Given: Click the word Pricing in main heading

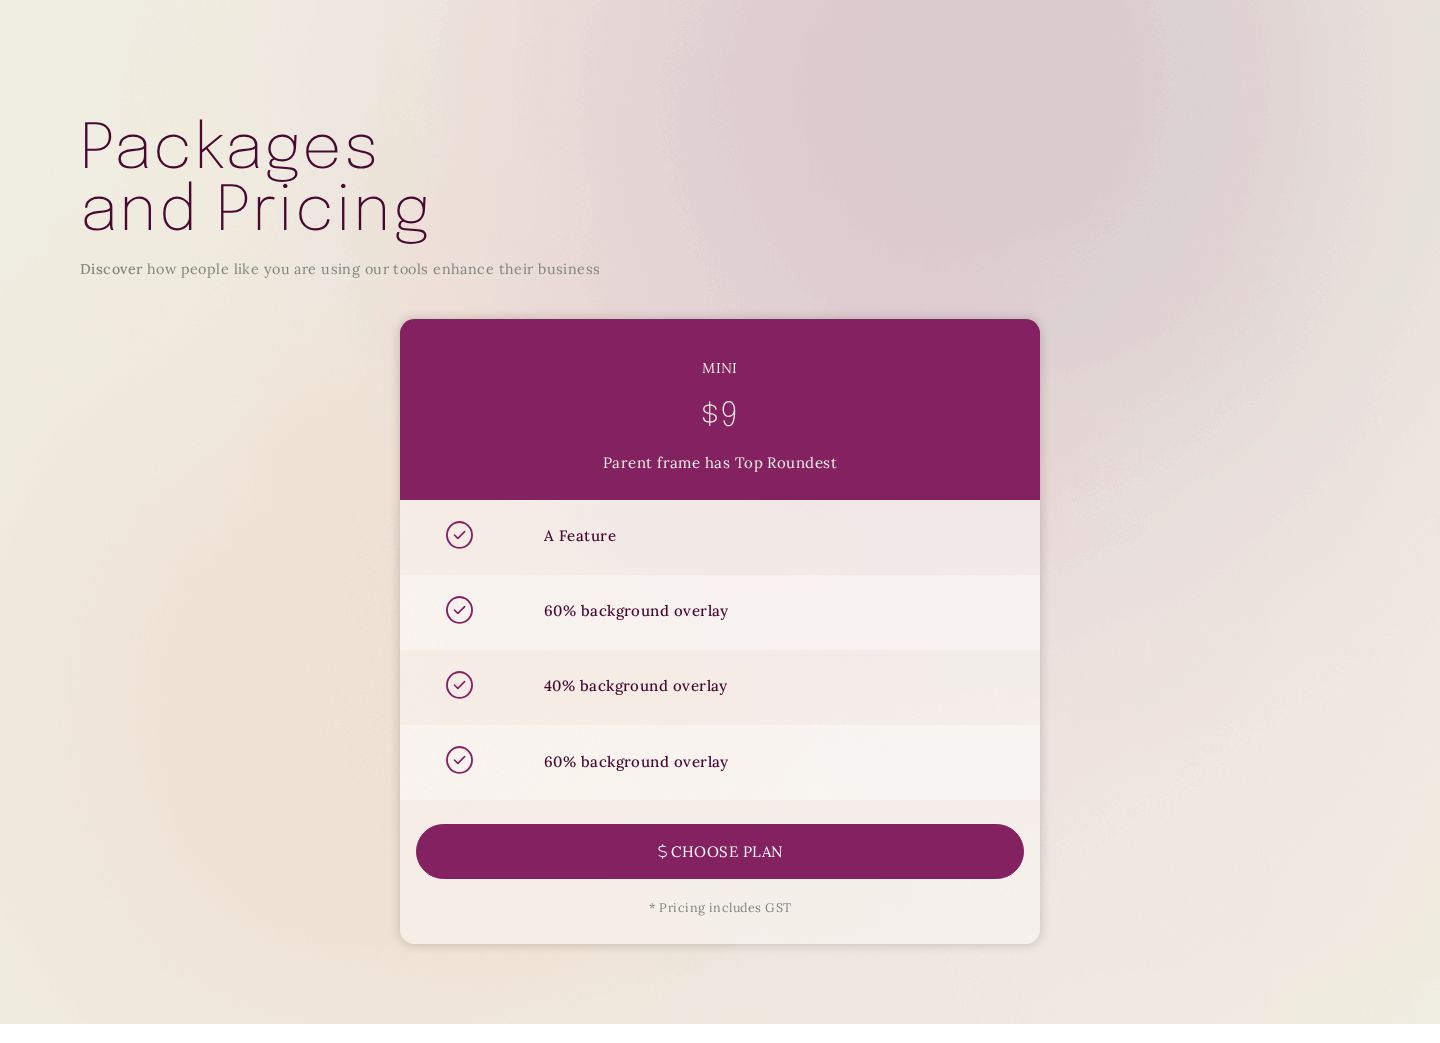Looking at the screenshot, I should (x=323, y=208).
